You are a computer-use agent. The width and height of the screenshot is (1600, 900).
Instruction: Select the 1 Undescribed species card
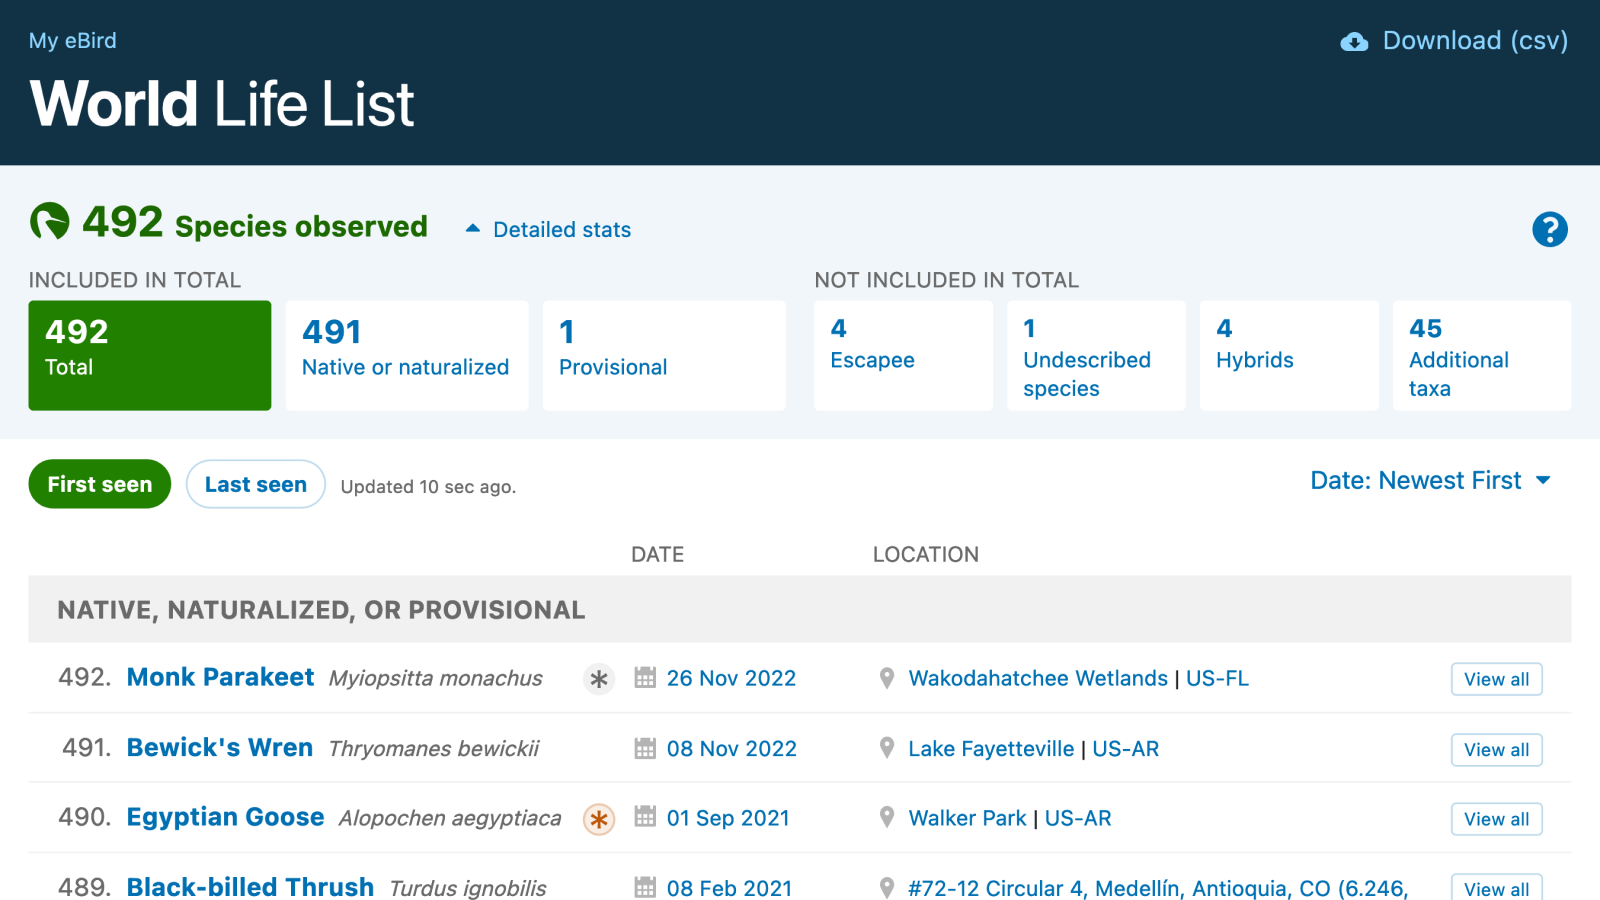click(1096, 355)
